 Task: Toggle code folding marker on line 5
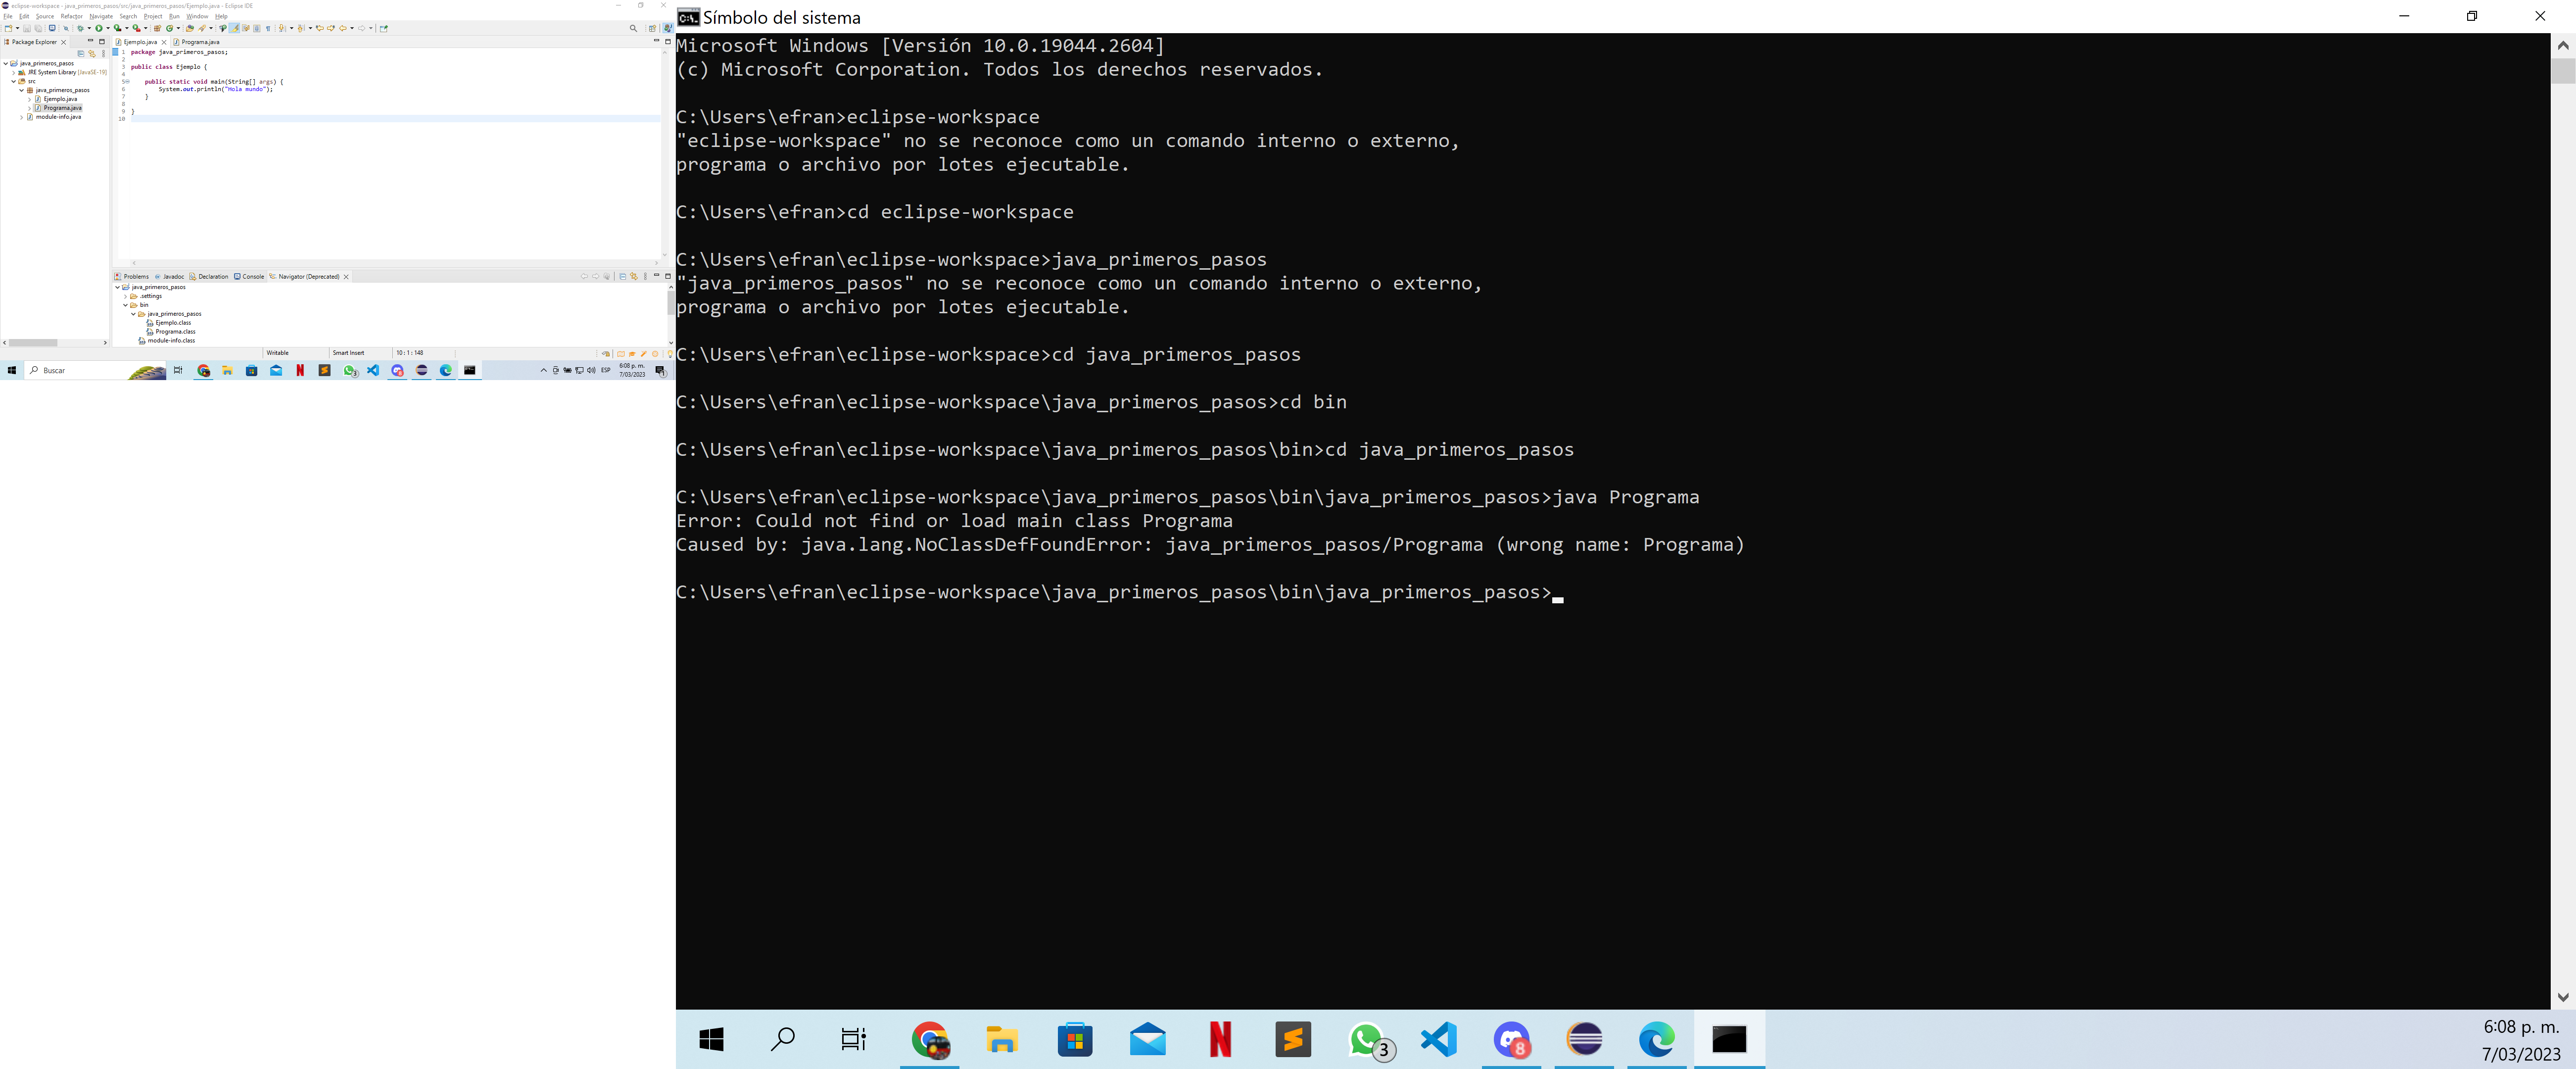click(127, 82)
